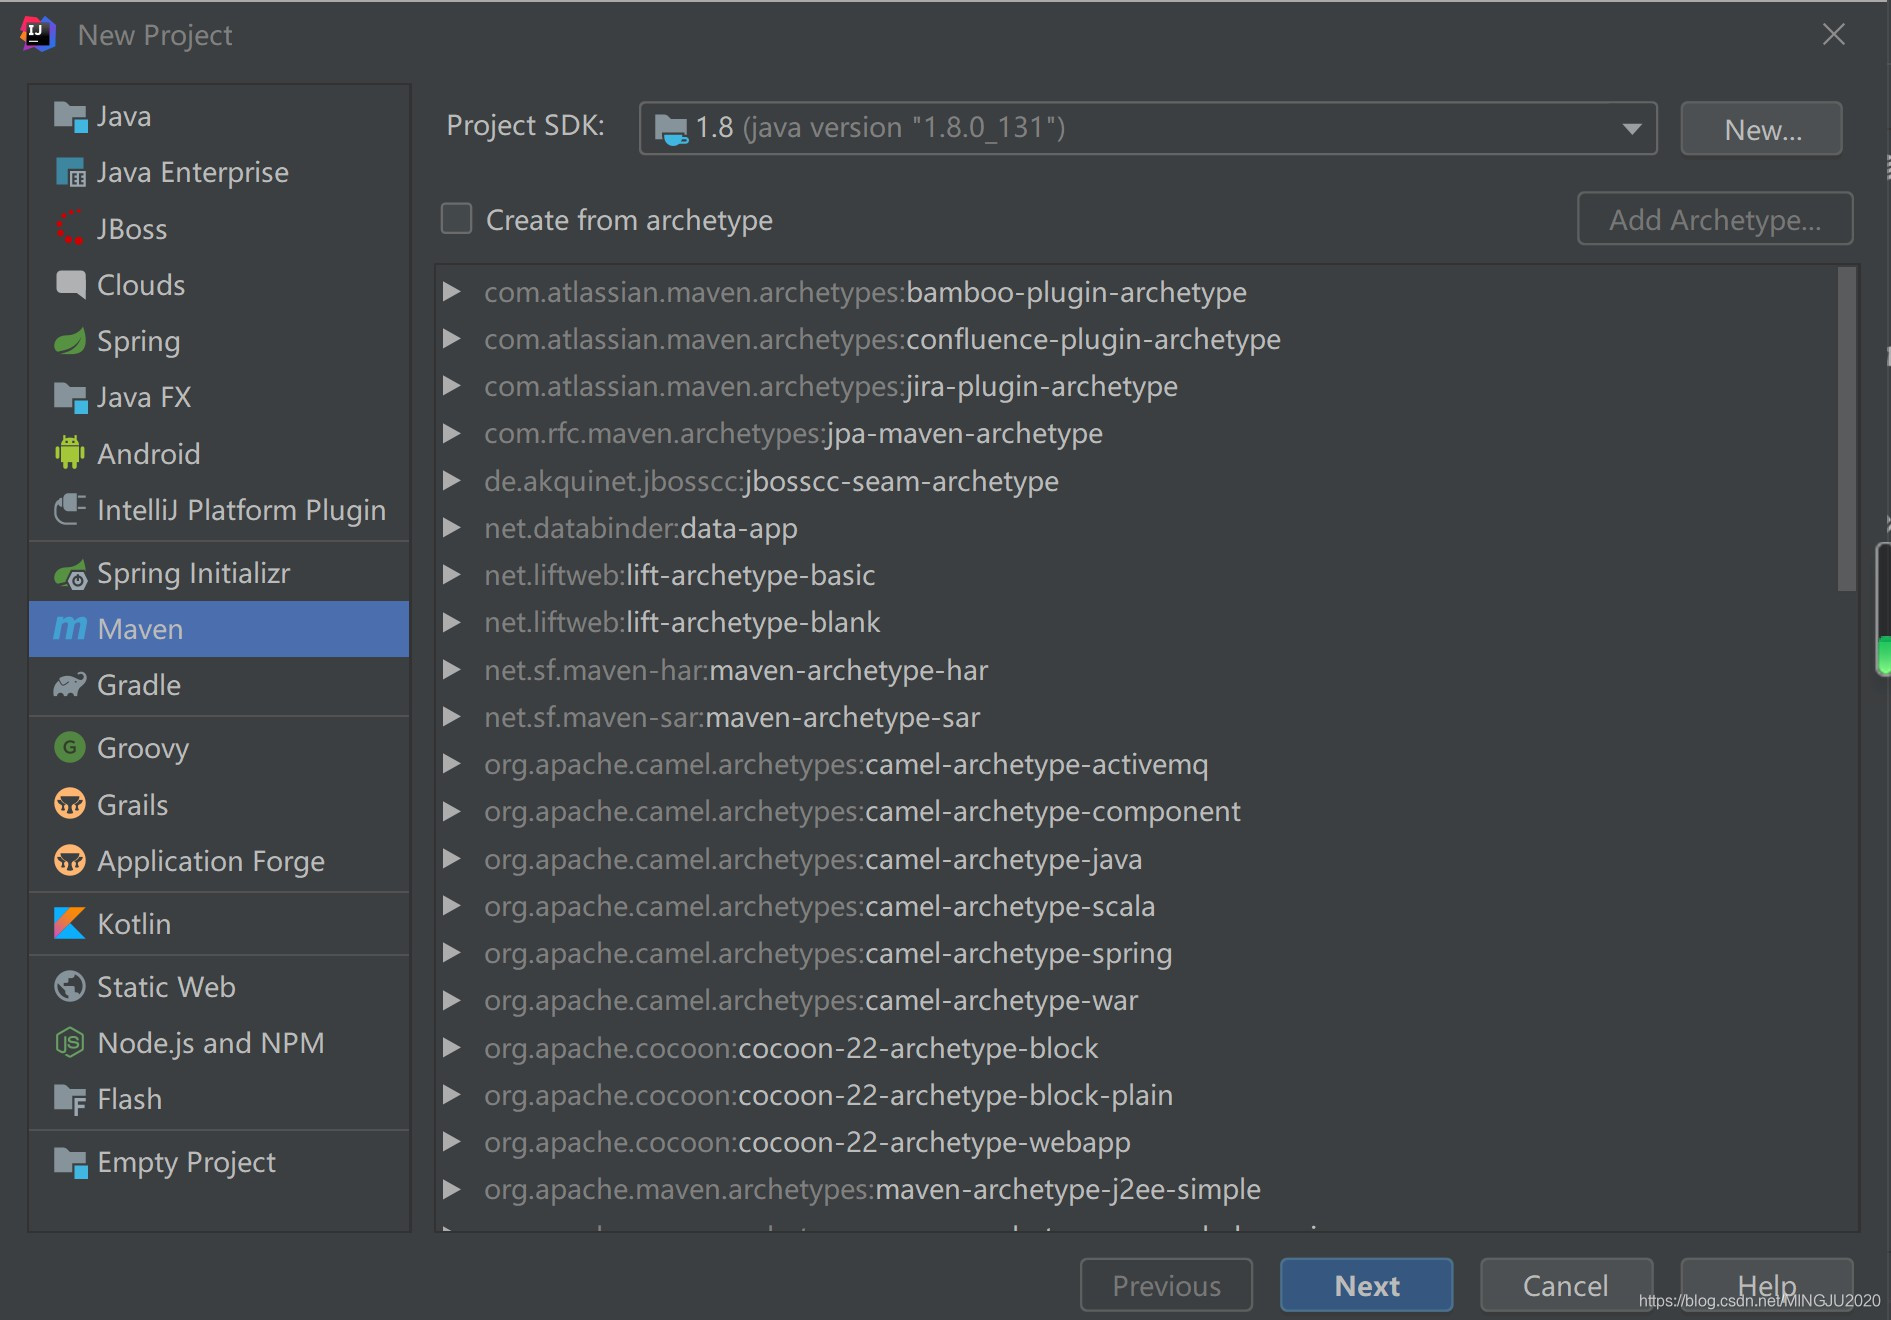This screenshot has height=1320, width=1891.
Task: Select the Java project type icon
Action: 70,117
